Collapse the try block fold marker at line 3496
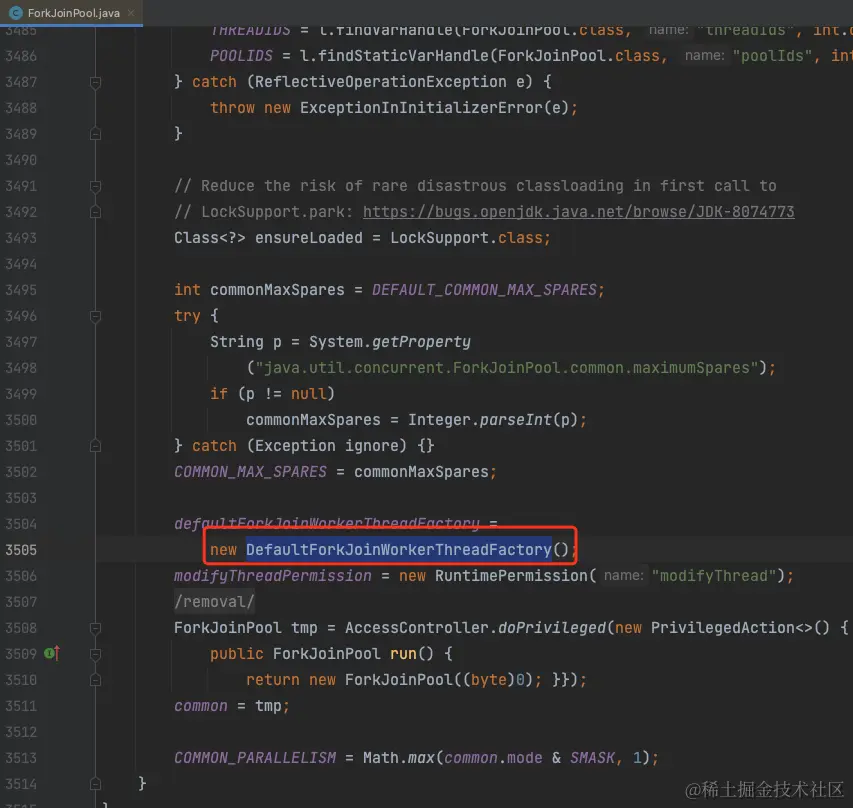Viewport: 853px width, 808px height. [x=95, y=316]
